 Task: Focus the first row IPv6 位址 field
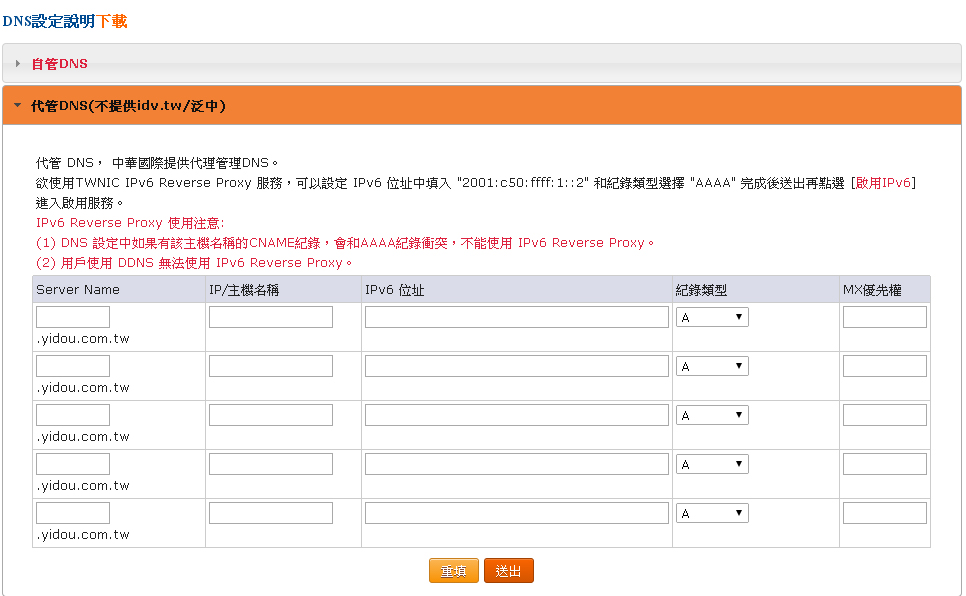(516, 317)
